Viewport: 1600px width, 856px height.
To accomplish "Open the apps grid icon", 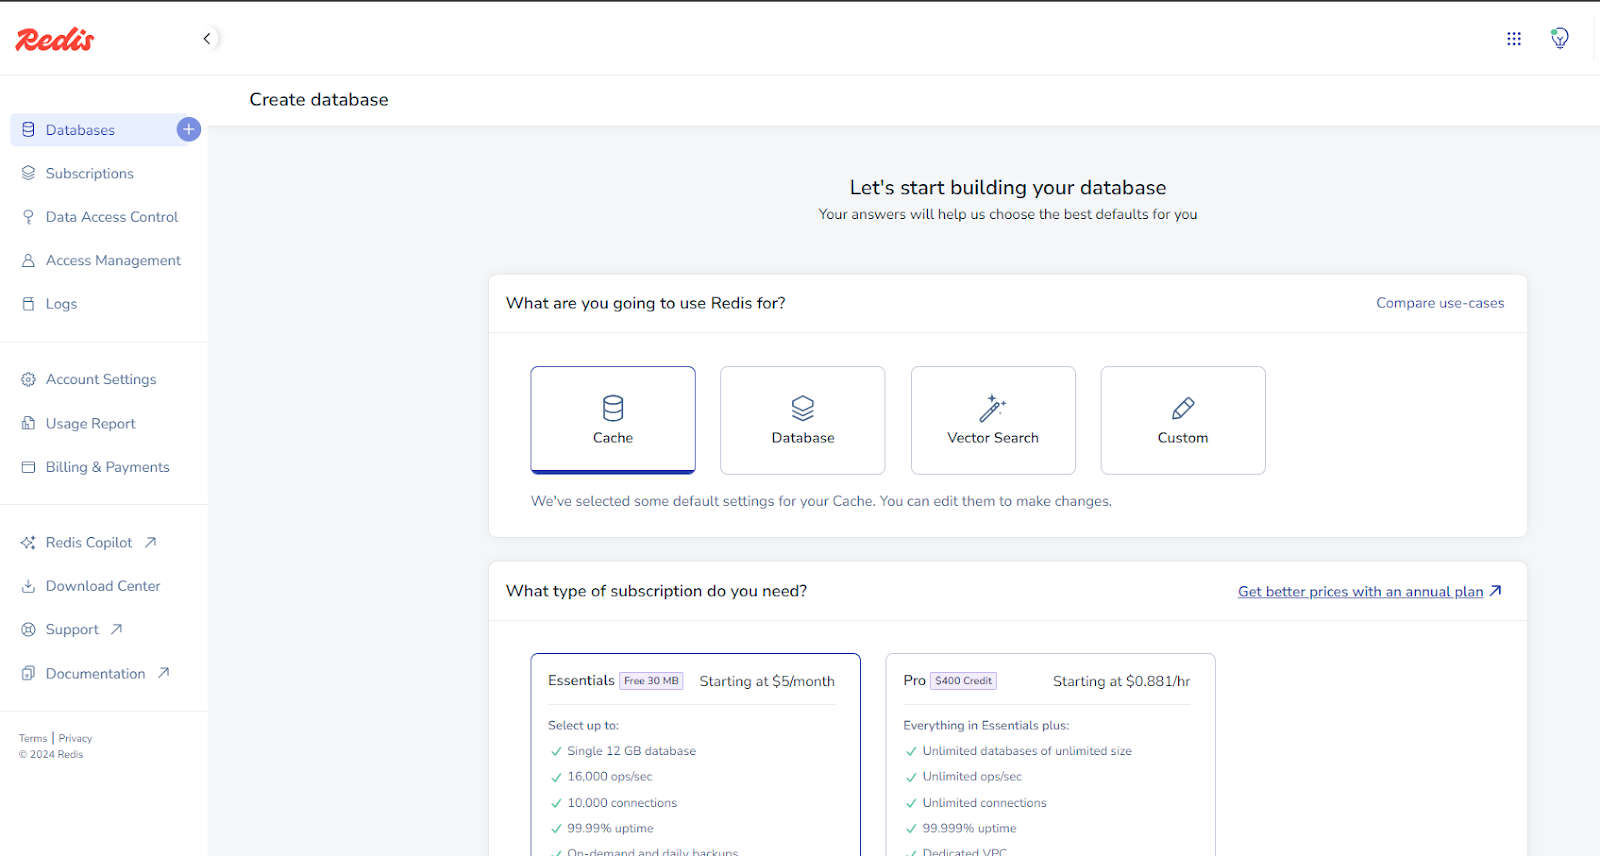I will click(1514, 39).
